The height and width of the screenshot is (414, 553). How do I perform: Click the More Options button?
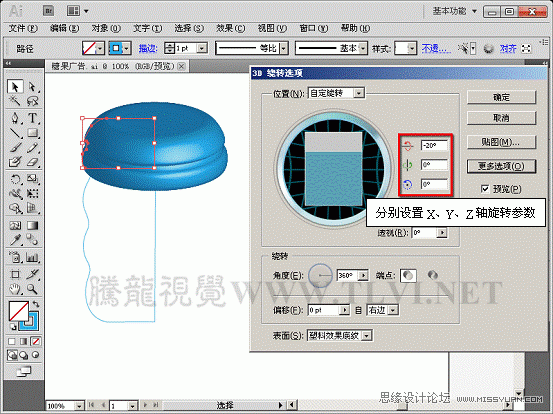[x=501, y=166]
